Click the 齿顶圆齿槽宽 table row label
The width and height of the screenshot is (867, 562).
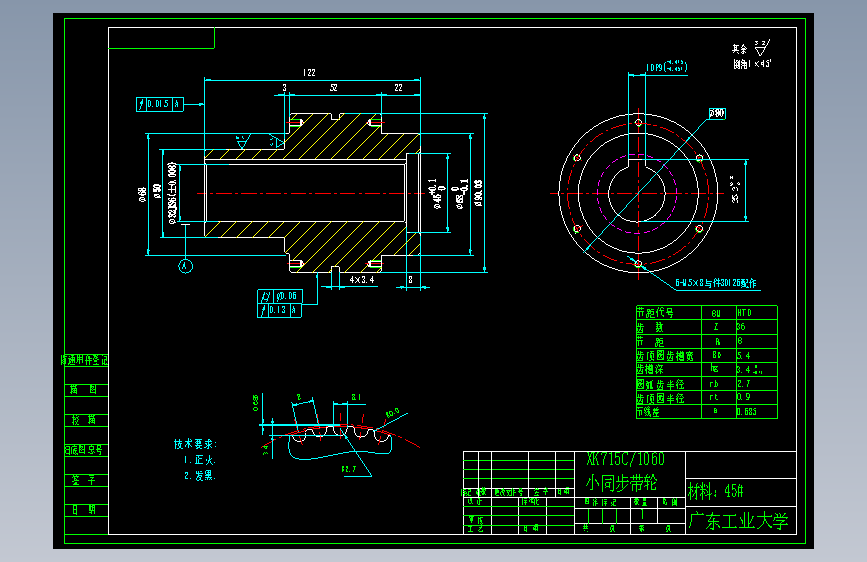tap(665, 356)
